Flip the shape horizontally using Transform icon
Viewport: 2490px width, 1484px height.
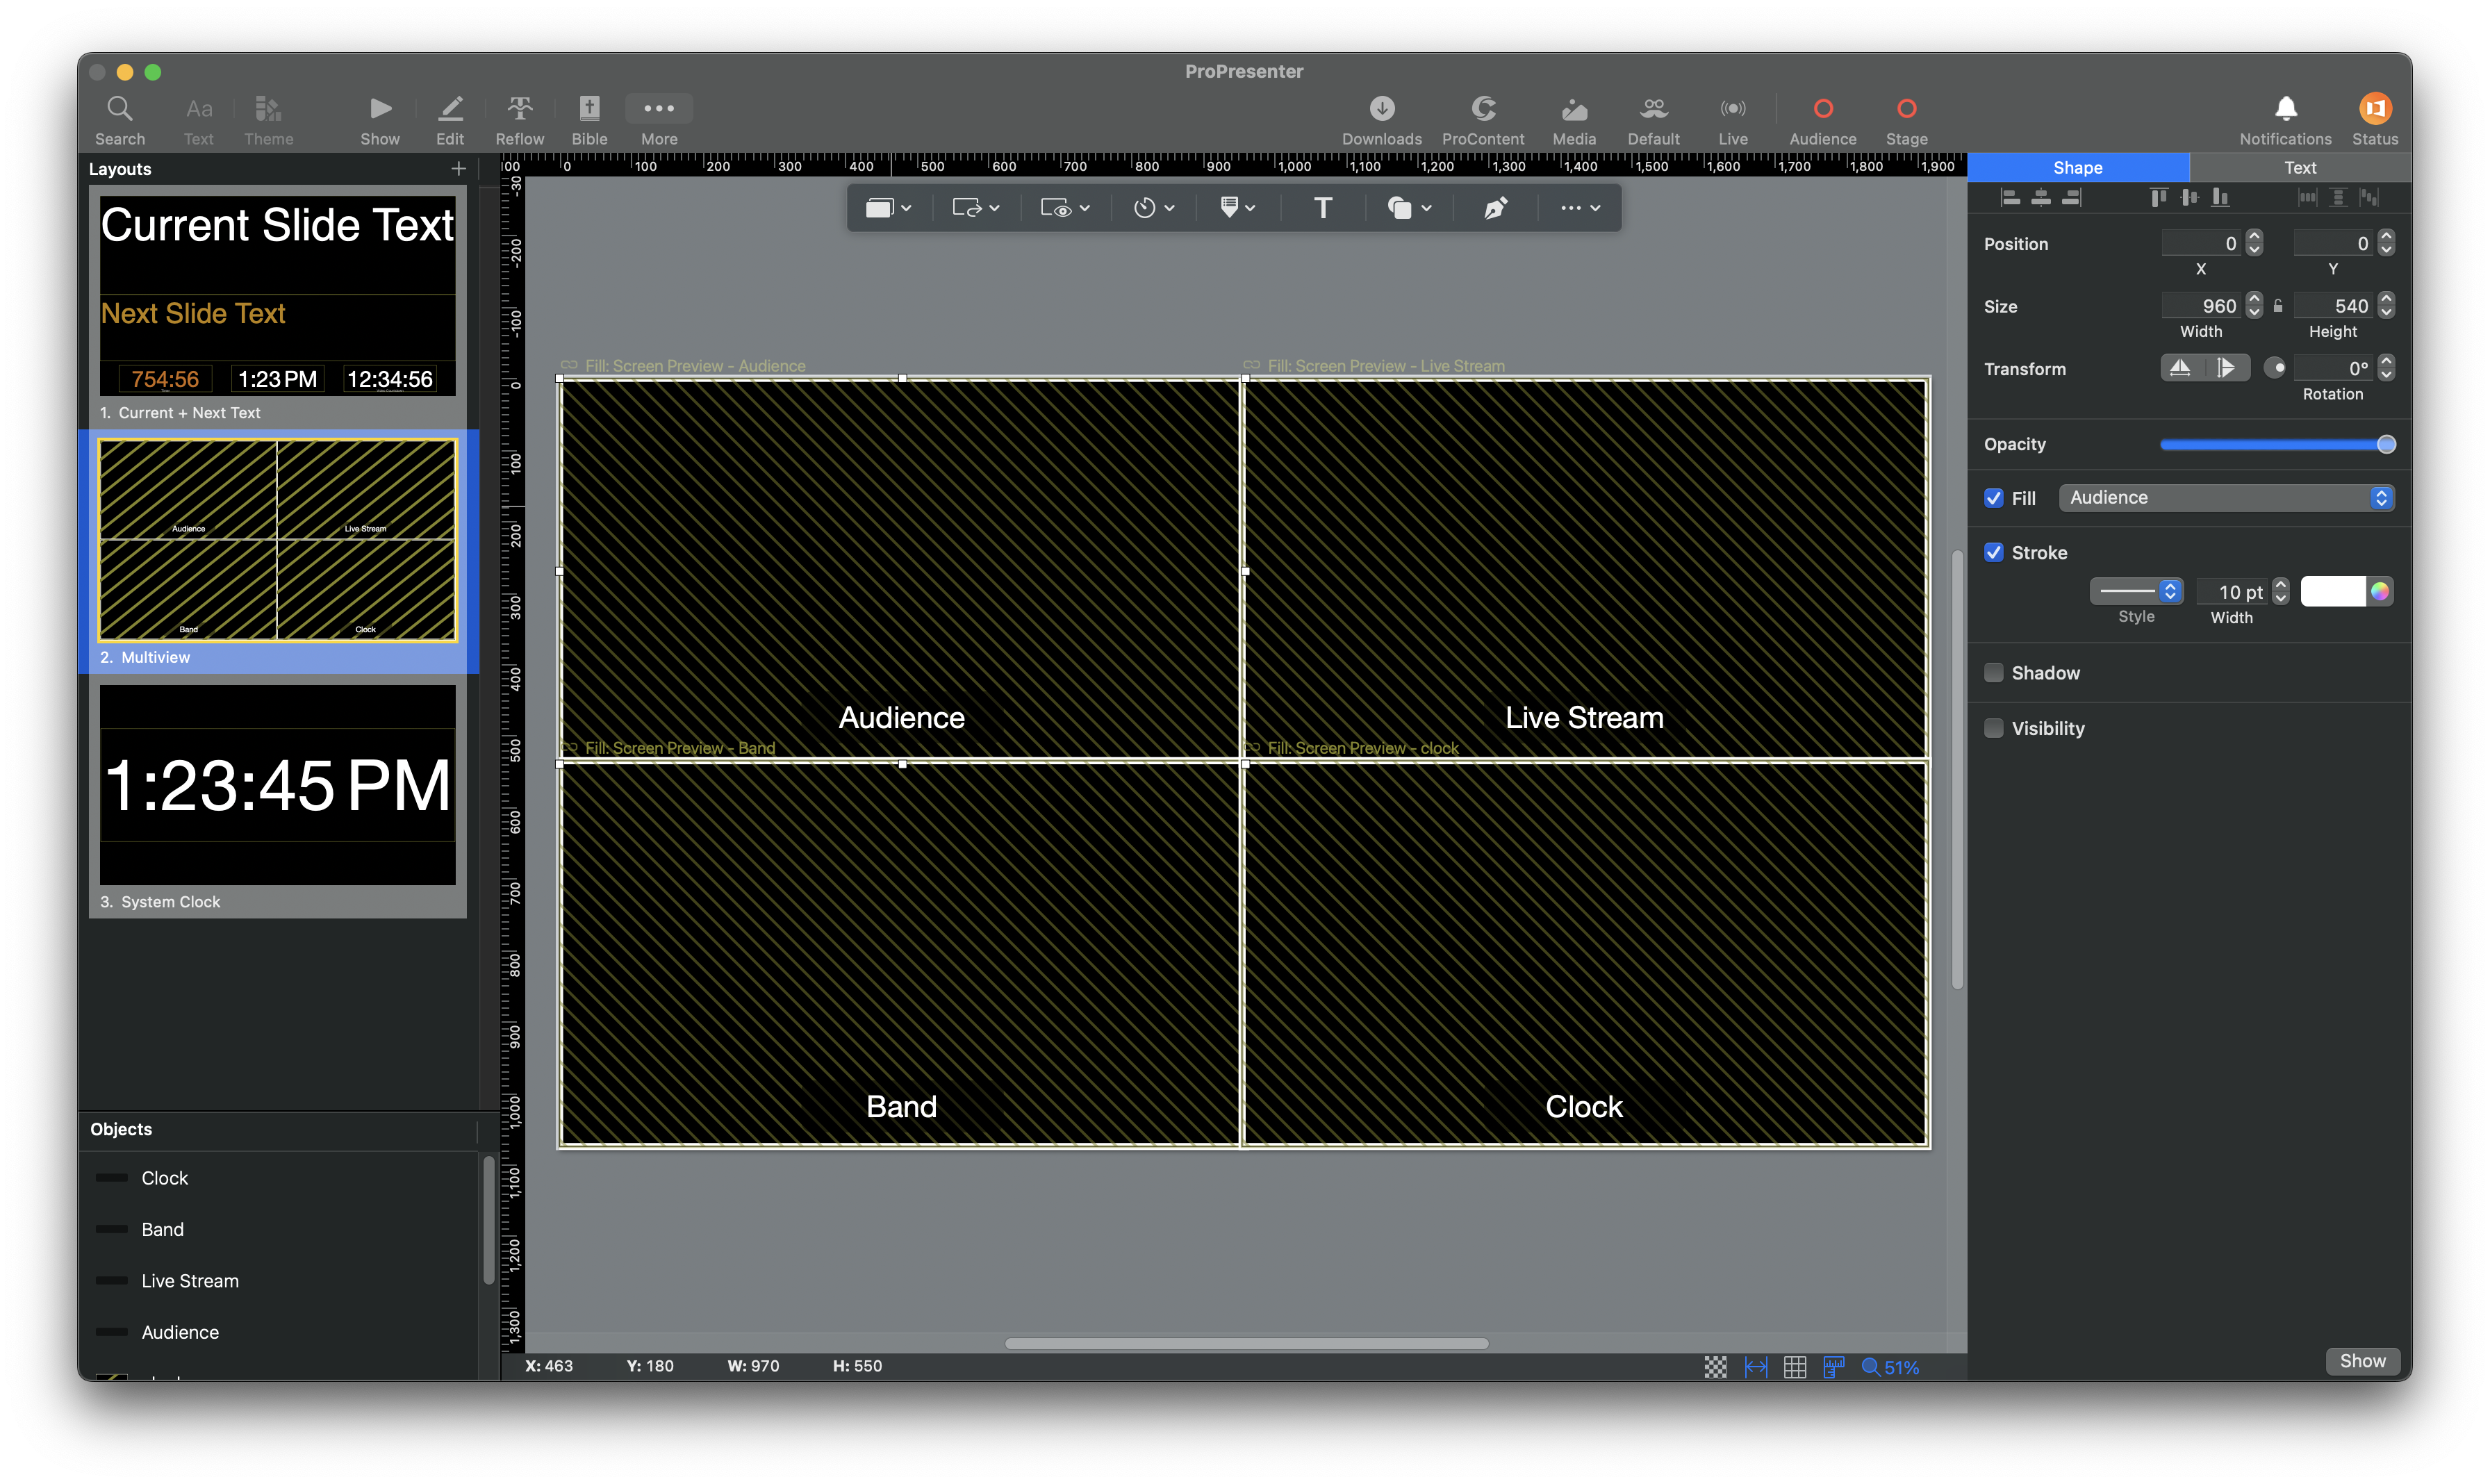[x=2181, y=368]
